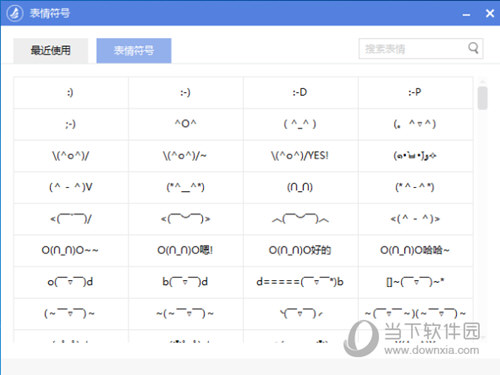
Task: Insert the O(∩_∩)O好的 emoticon
Action: tap(301, 250)
